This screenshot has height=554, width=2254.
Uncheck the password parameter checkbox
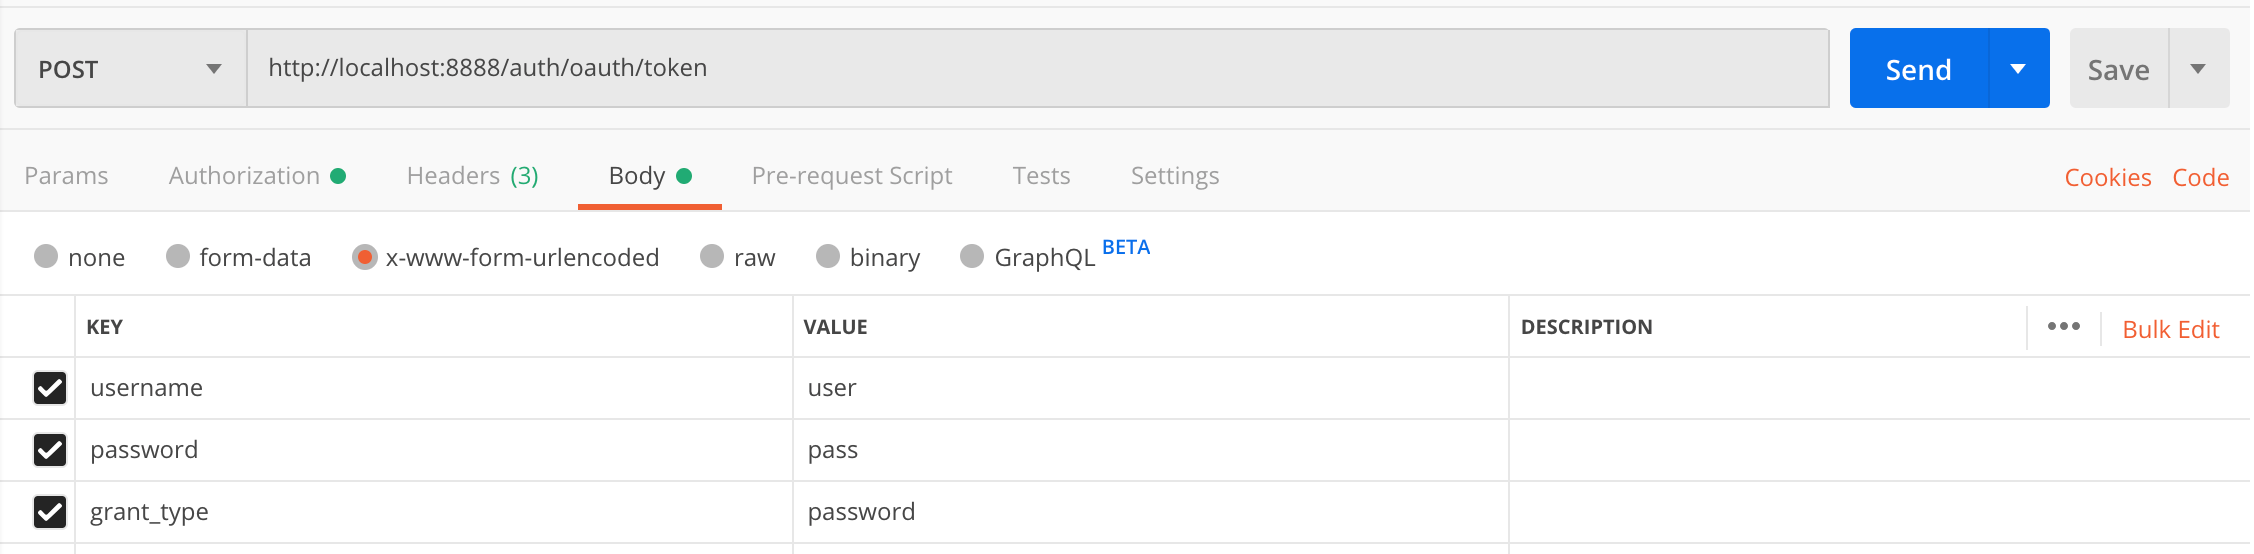tap(50, 450)
